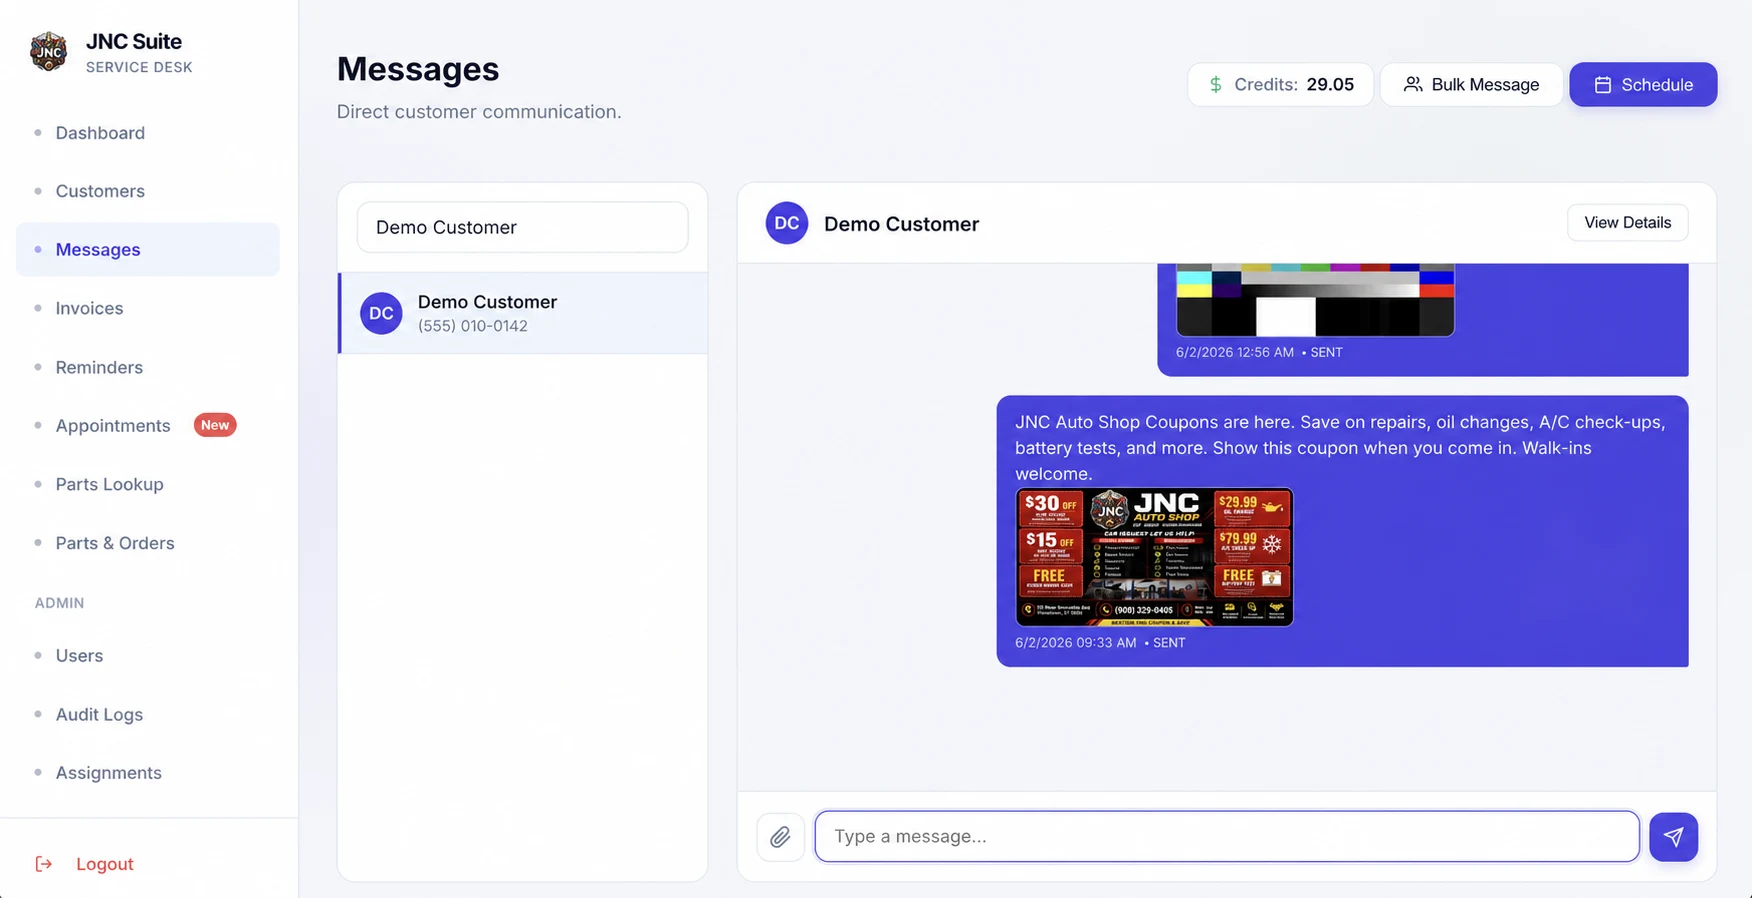
Task: Go to Parts & Orders
Action: [x=115, y=543]
